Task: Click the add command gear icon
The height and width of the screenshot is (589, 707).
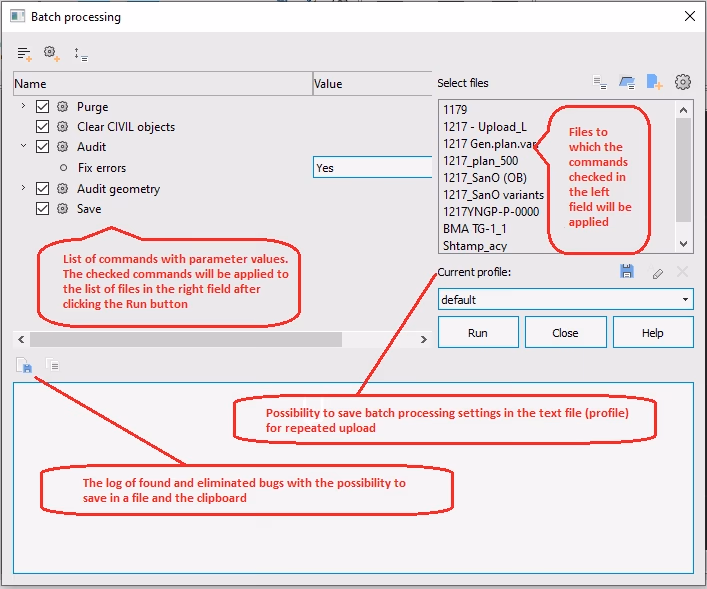Action: [51, 54]
